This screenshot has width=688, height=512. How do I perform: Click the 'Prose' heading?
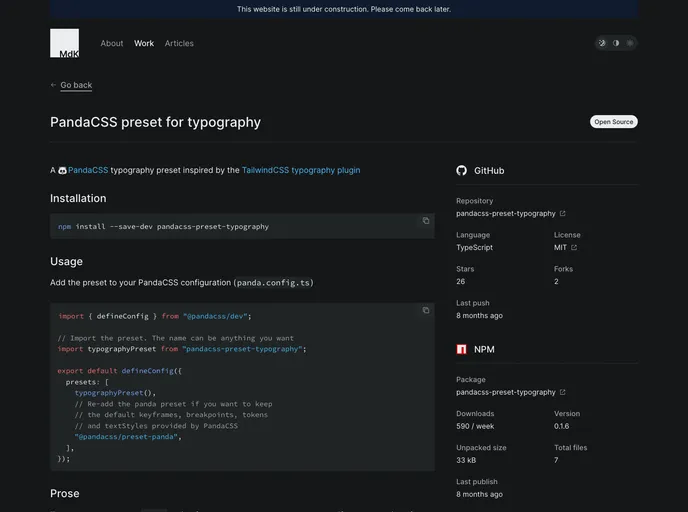click(64, 494)
